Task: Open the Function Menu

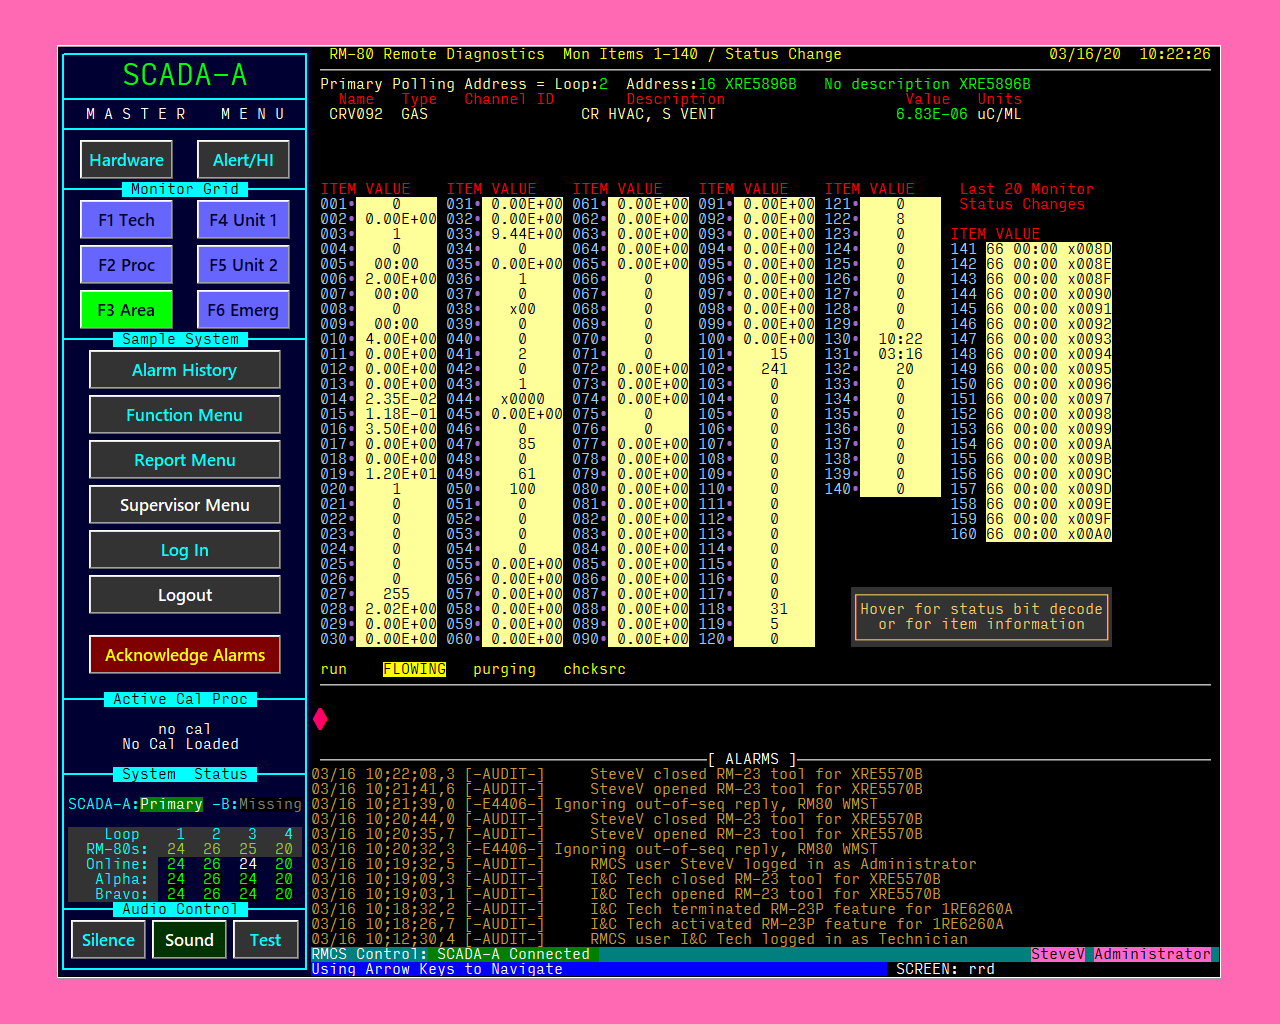Action: pyautogui.click(x=185, y=415)
